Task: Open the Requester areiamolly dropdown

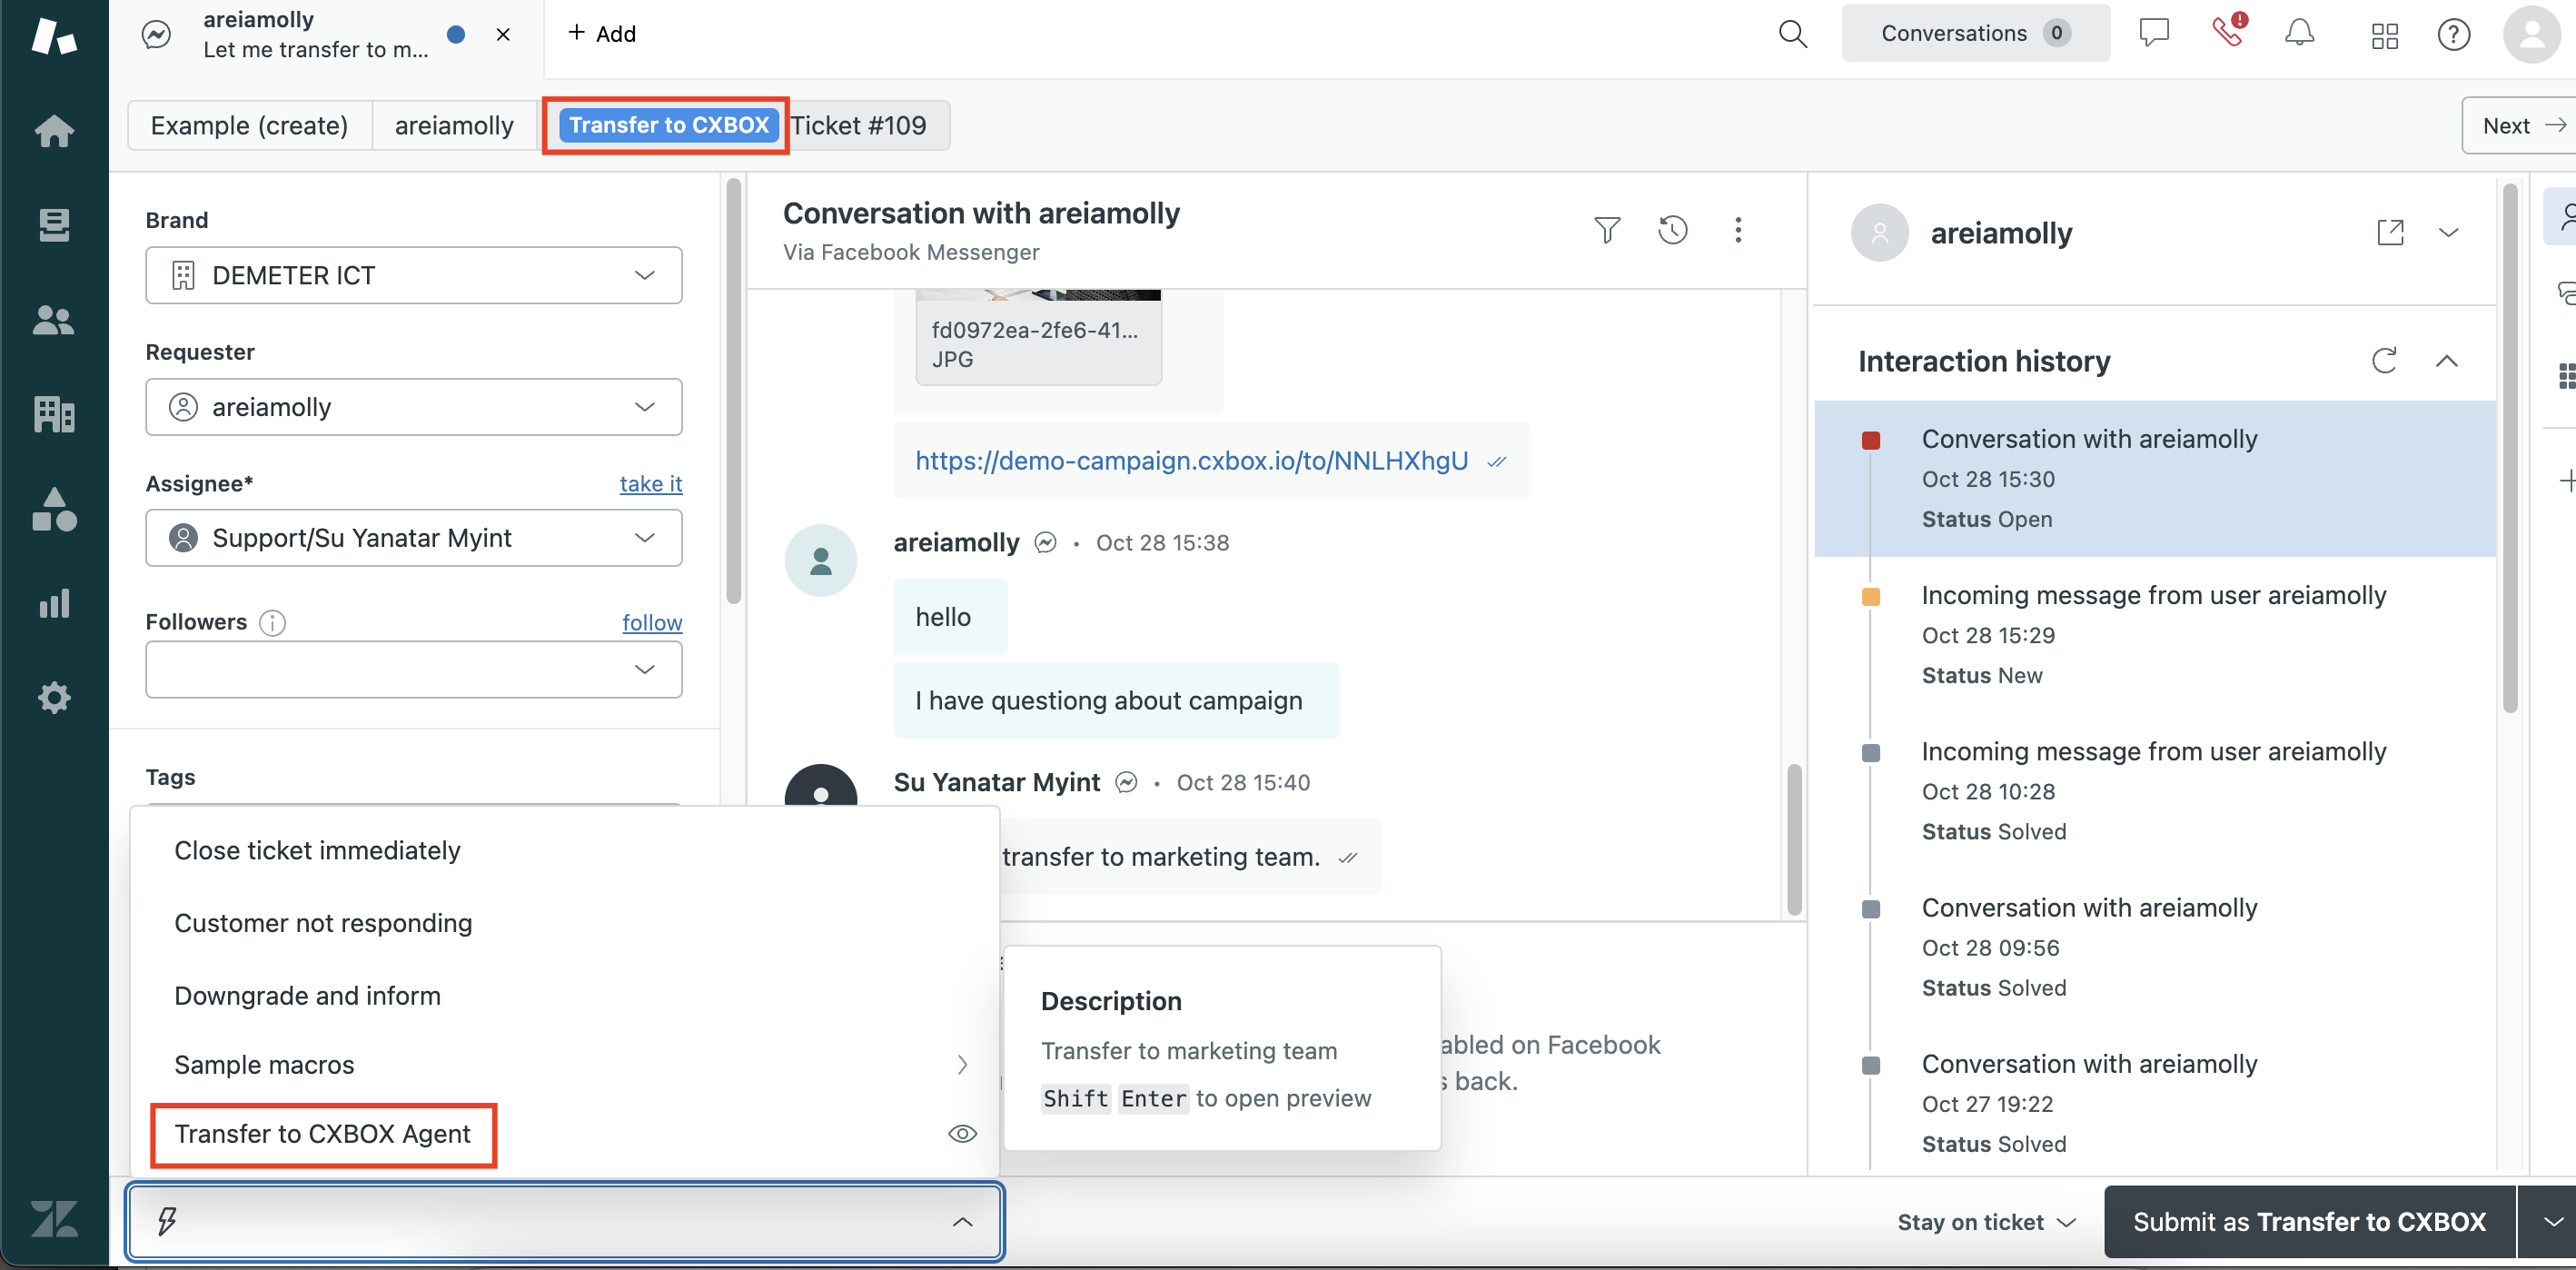Action: pos(413,407)
